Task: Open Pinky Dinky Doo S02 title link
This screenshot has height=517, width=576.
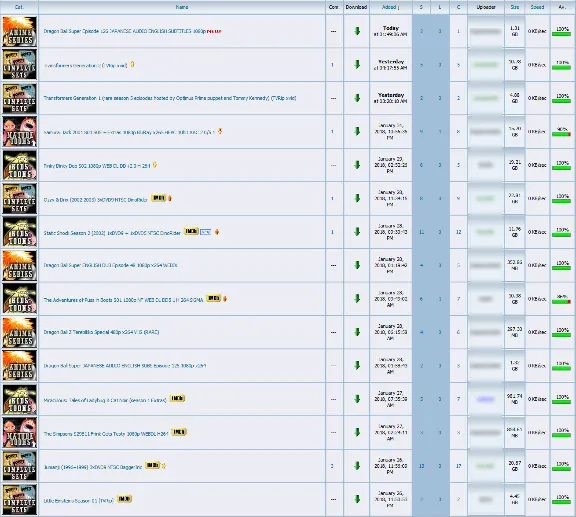Action: (x=97, y=166)
